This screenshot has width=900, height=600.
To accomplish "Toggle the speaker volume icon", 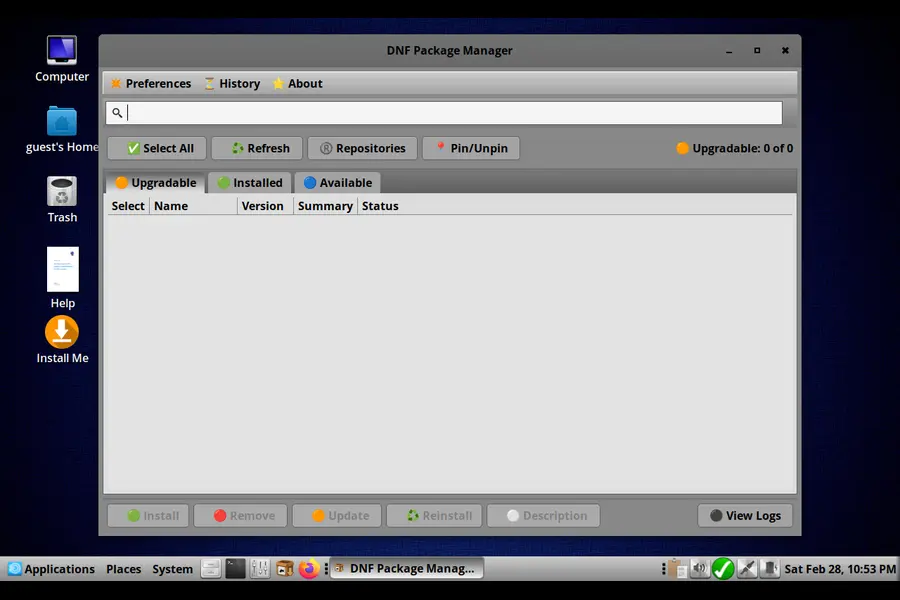I will (700, 568).
